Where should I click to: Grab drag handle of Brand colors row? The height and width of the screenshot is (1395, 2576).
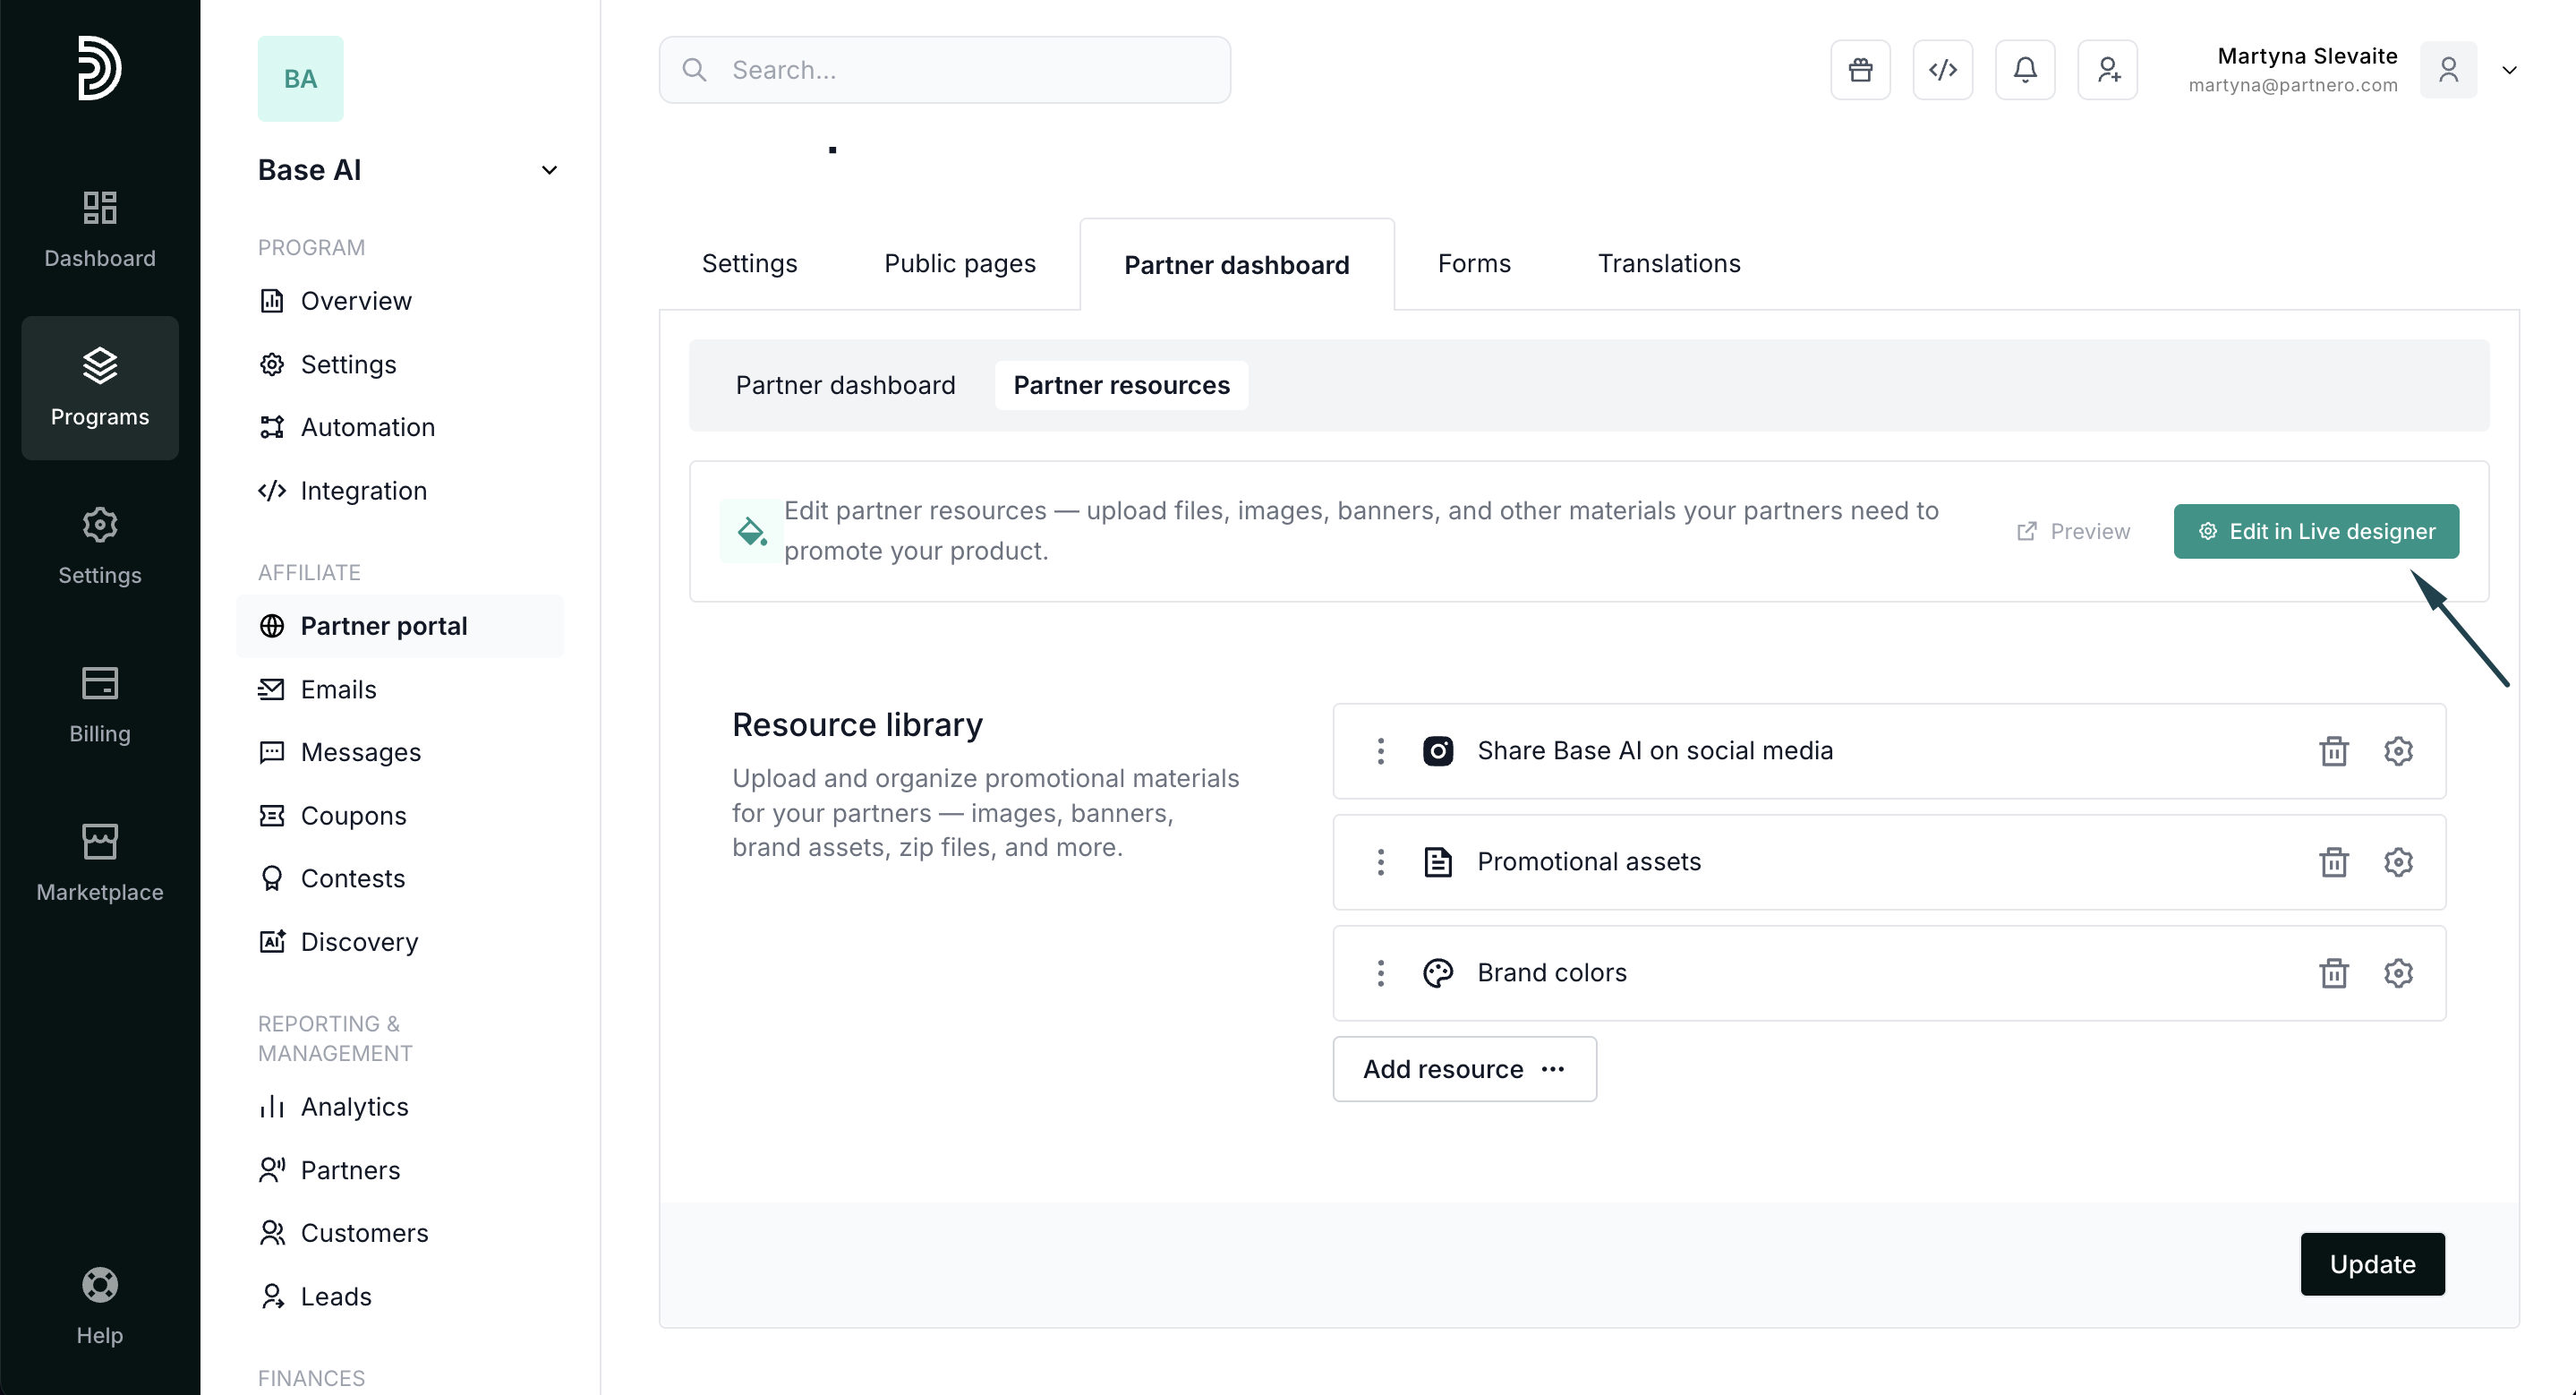pos(1380,973)
